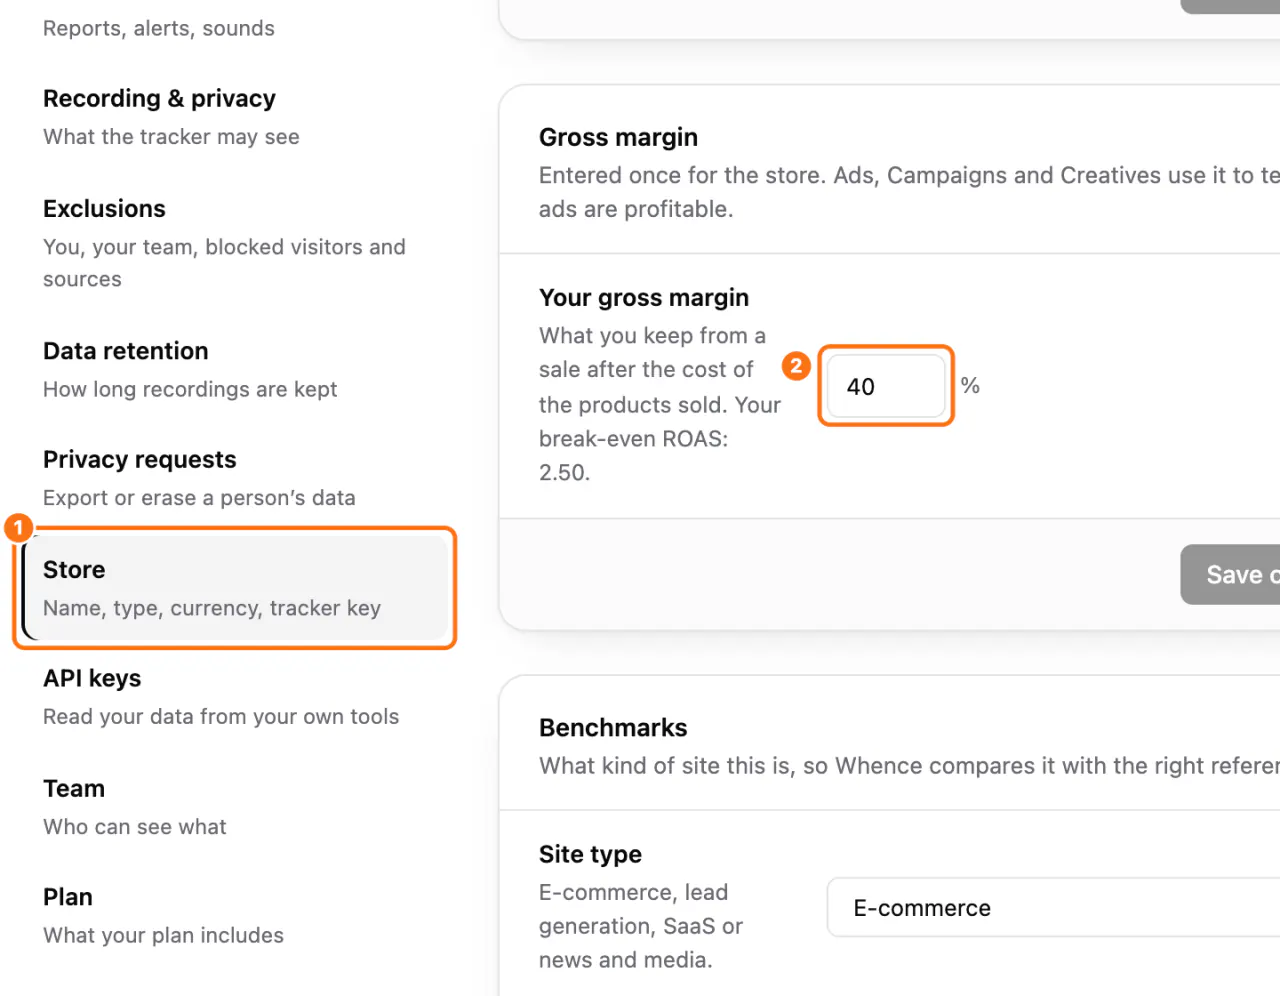Open the Plan settings section

click(x=235, y=915)
